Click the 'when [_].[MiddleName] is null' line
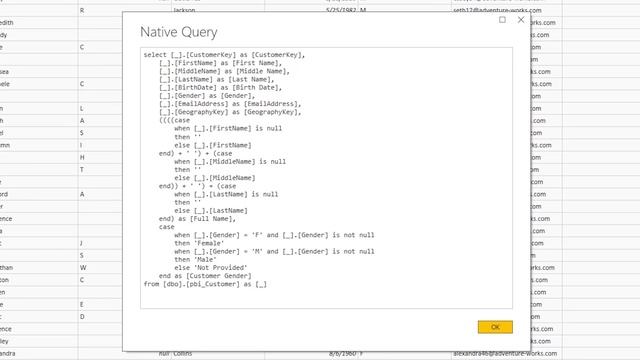This screenshot has width=640, height=360. point(230,162)
